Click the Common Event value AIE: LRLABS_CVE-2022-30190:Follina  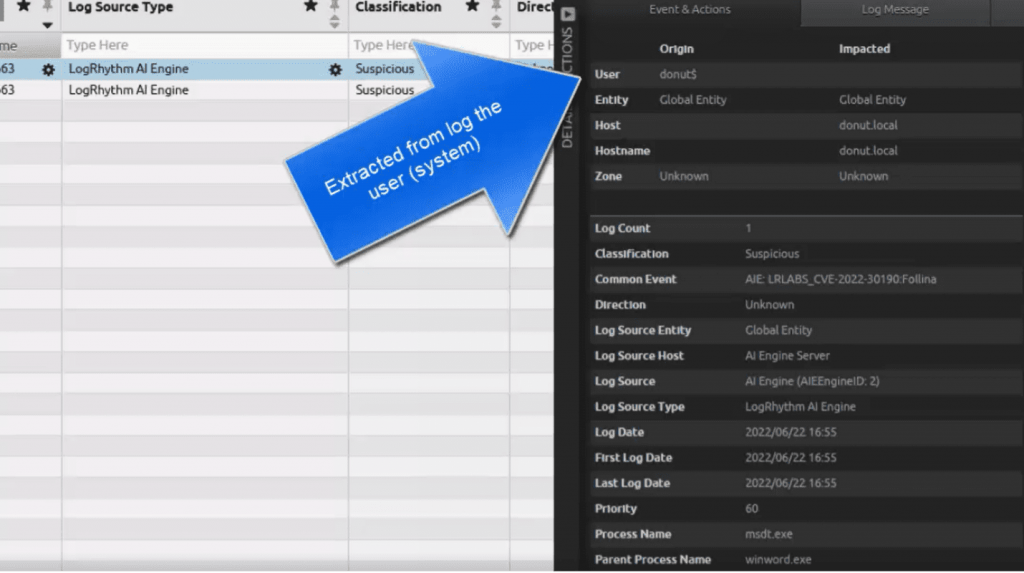[x=840, y=280]
